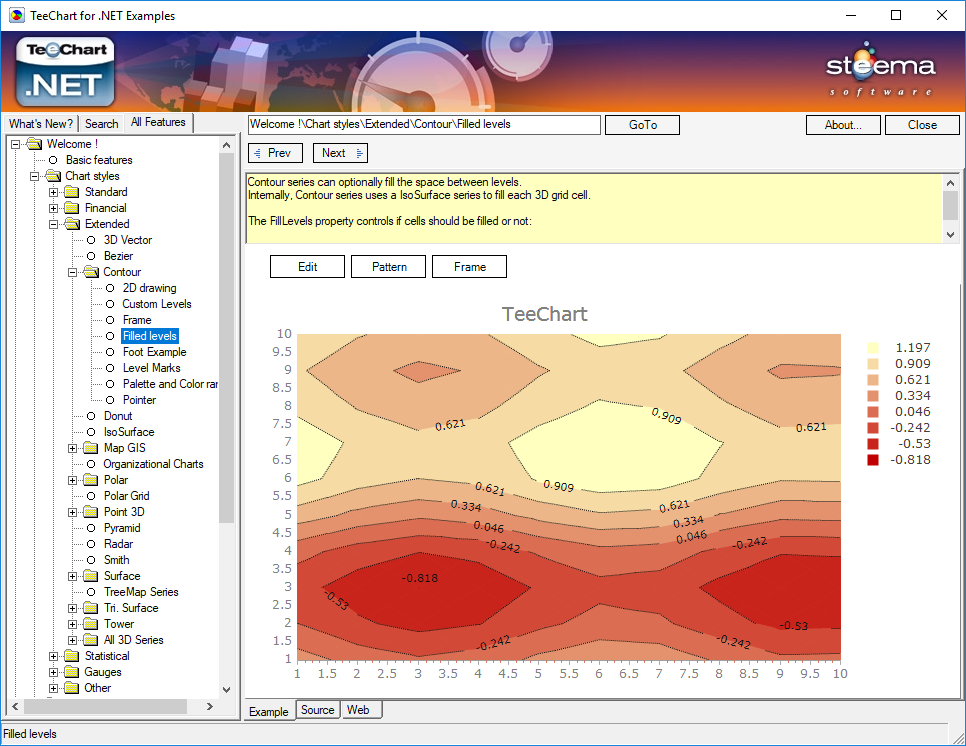Click the Gauges folder icon
The width and height of the screenshot is (966, 746).
(x=72, y=672)
